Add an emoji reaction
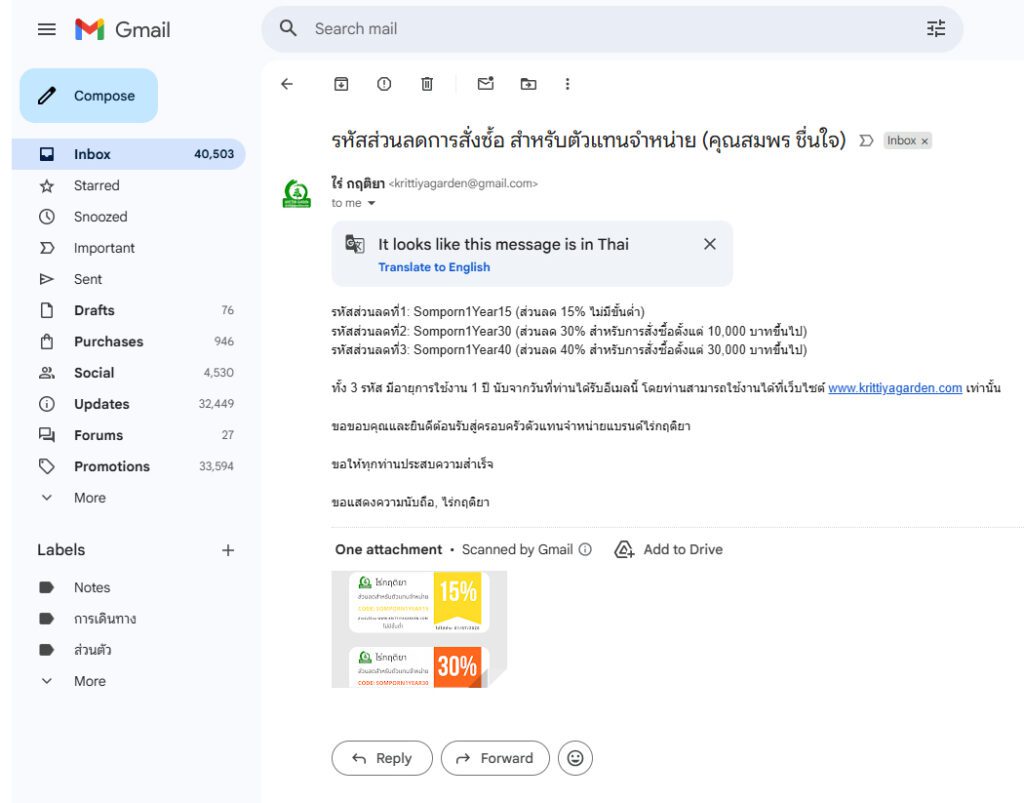 [x=575, y=758]
